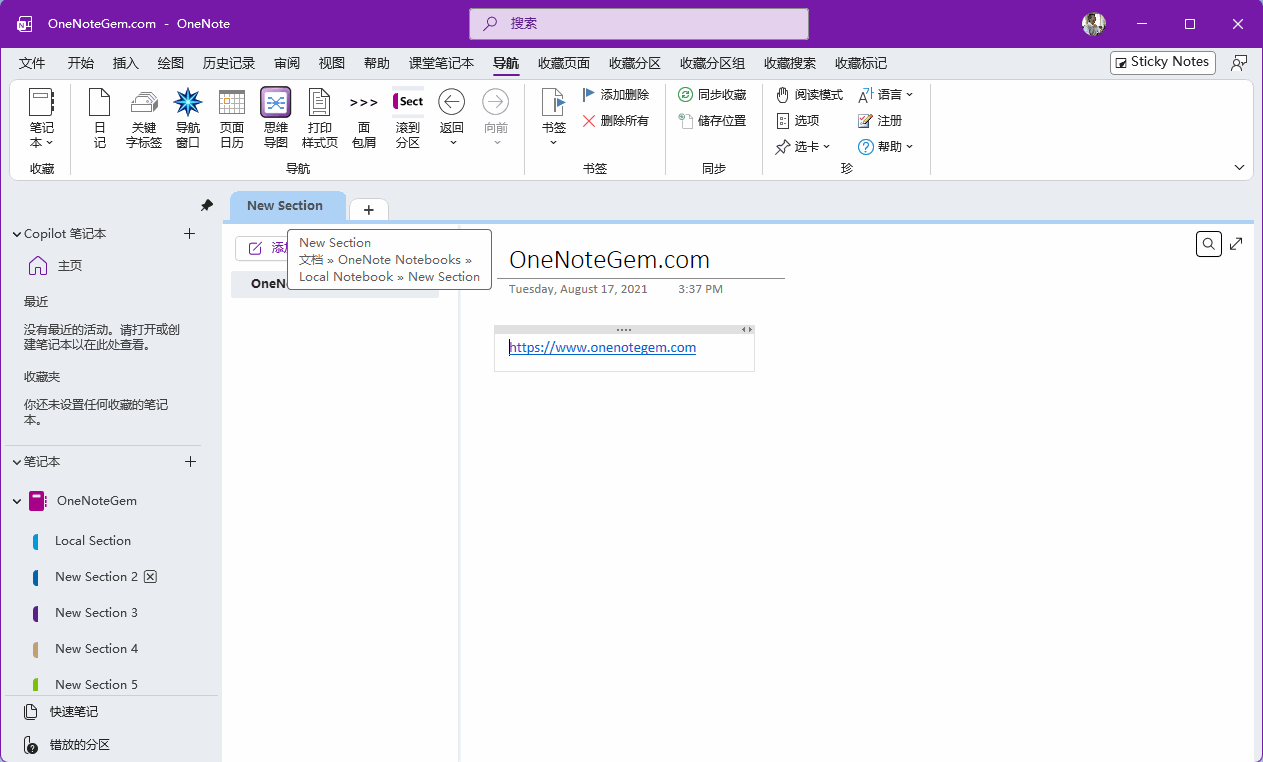
Task: Click the 打印样式页 icon
Action: click(x=320, y=118)
